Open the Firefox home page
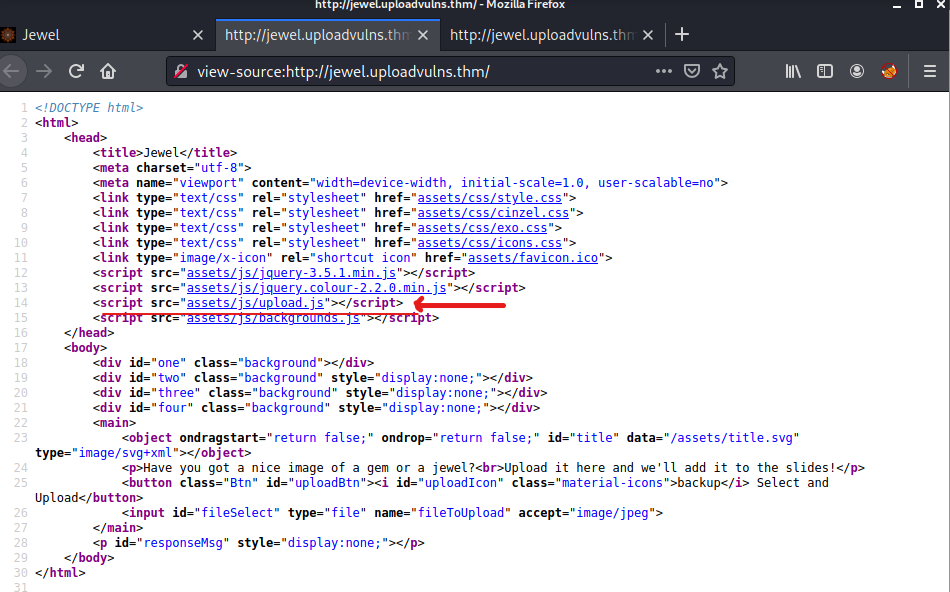The height and width of the screenshot is (592, 950). (108, 72)
